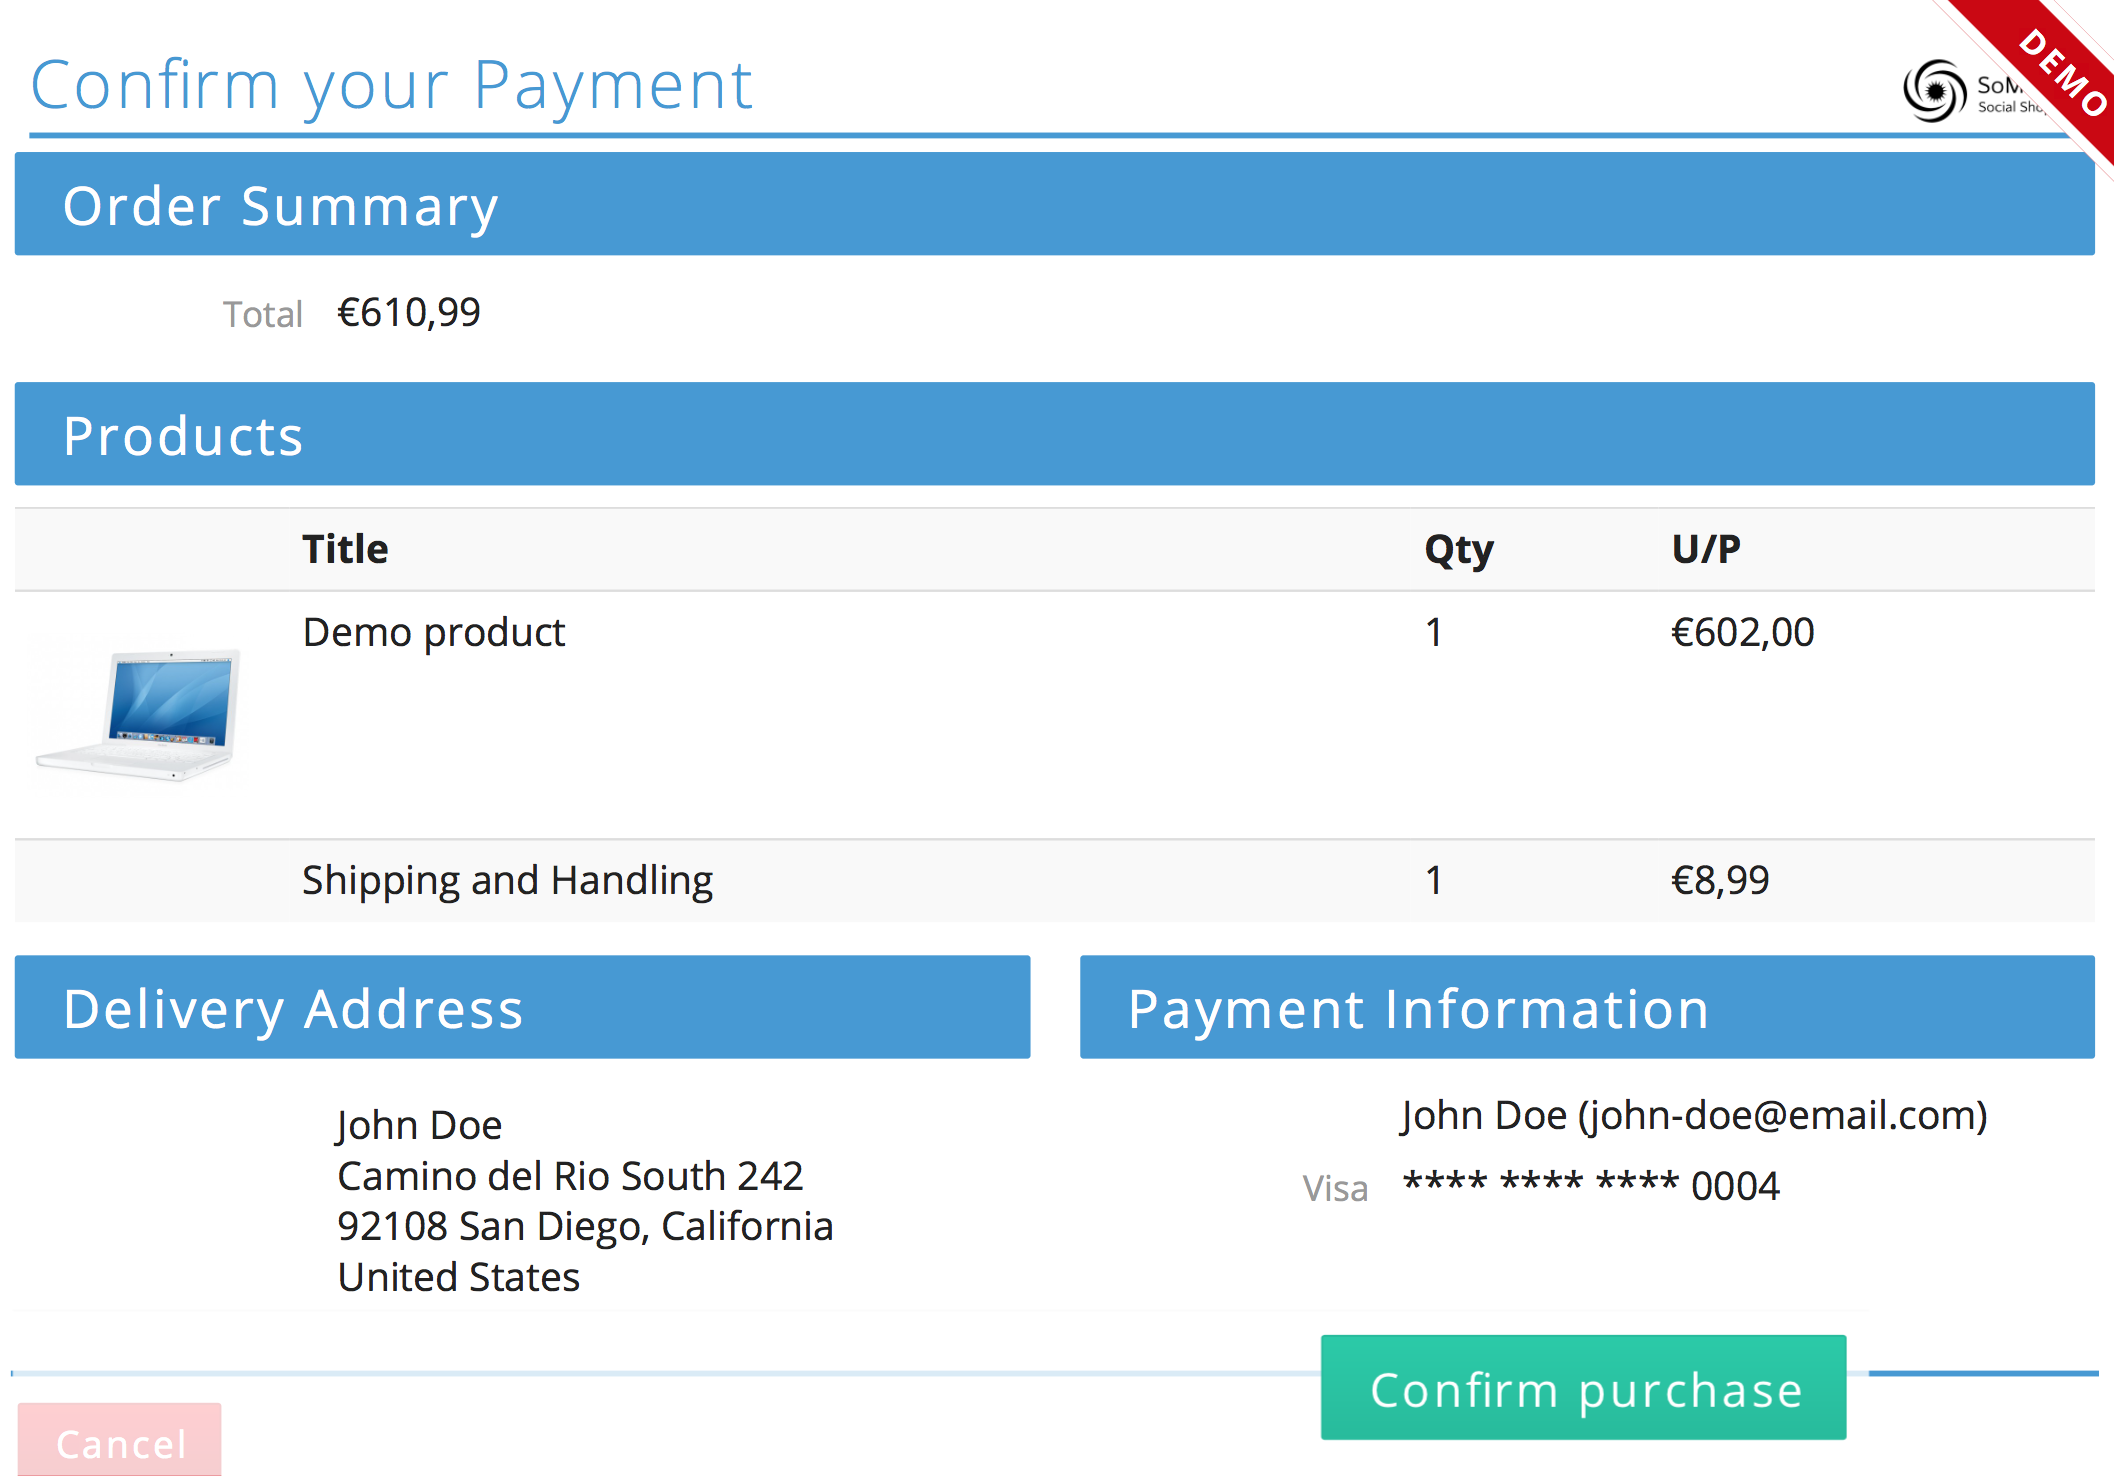Click the Camino del Rio South address line
2114x1476 pixels.
pos(570,1176)
